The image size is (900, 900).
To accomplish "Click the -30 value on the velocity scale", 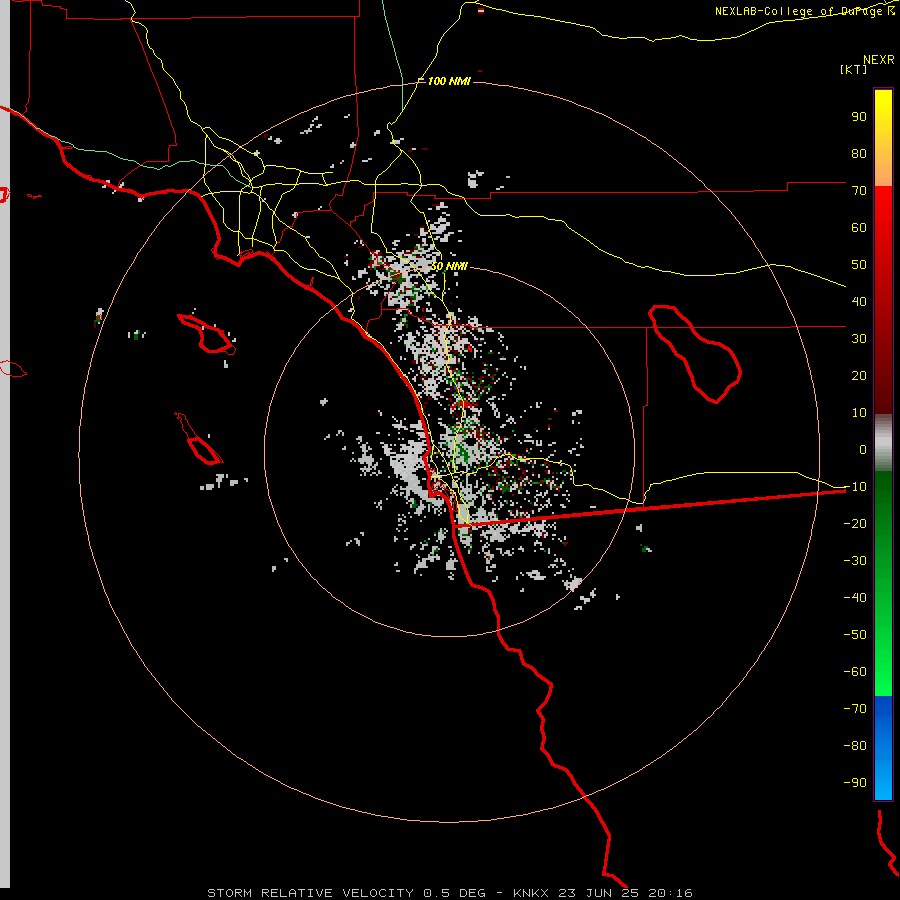I will click(x=855, y=561).
